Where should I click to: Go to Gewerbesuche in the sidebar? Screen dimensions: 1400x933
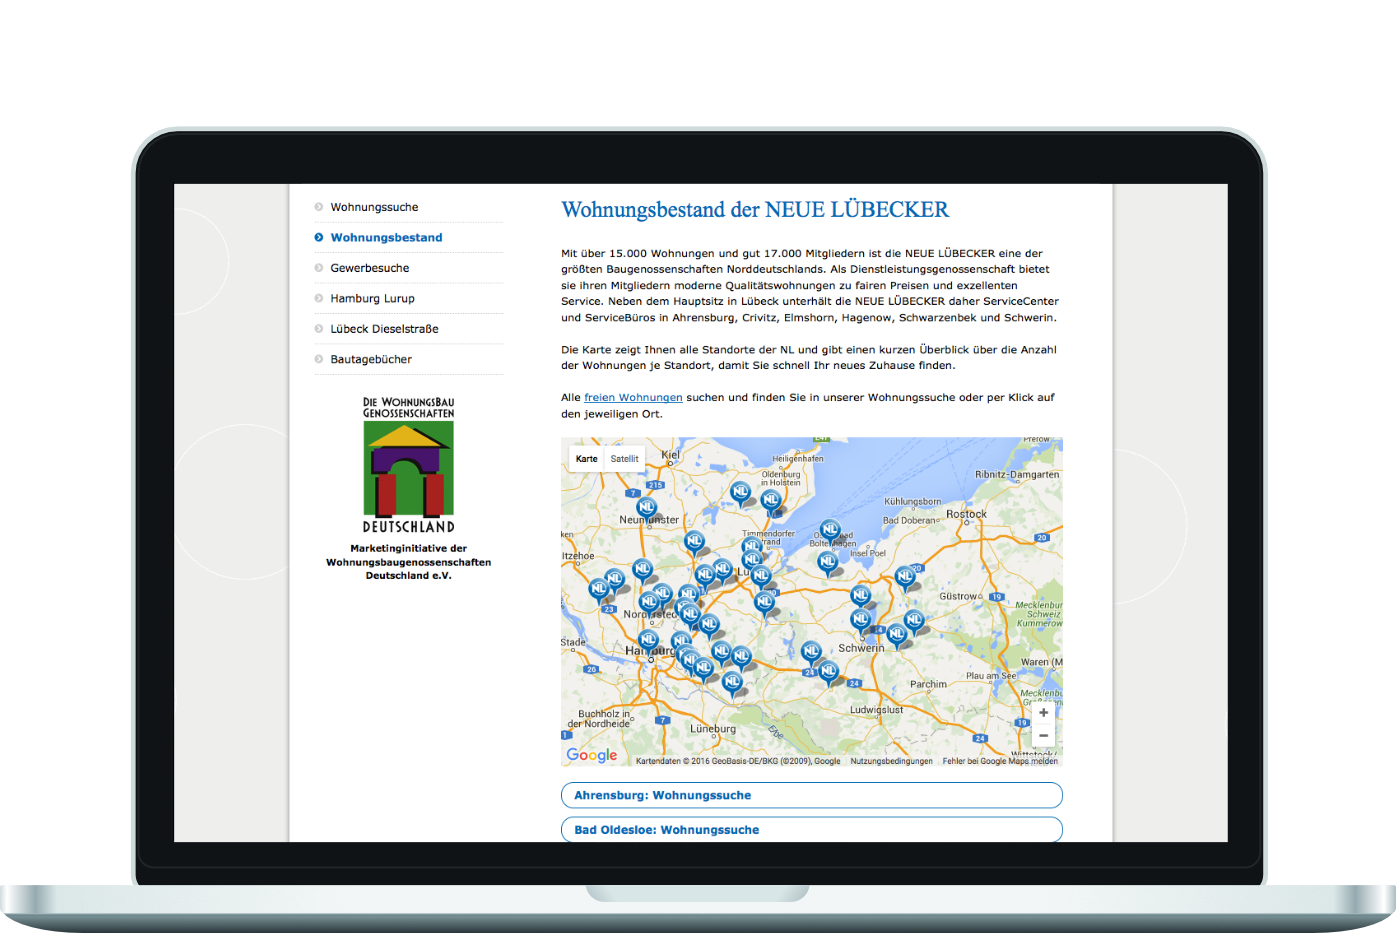pyautogui.click(x=370, y=268)
